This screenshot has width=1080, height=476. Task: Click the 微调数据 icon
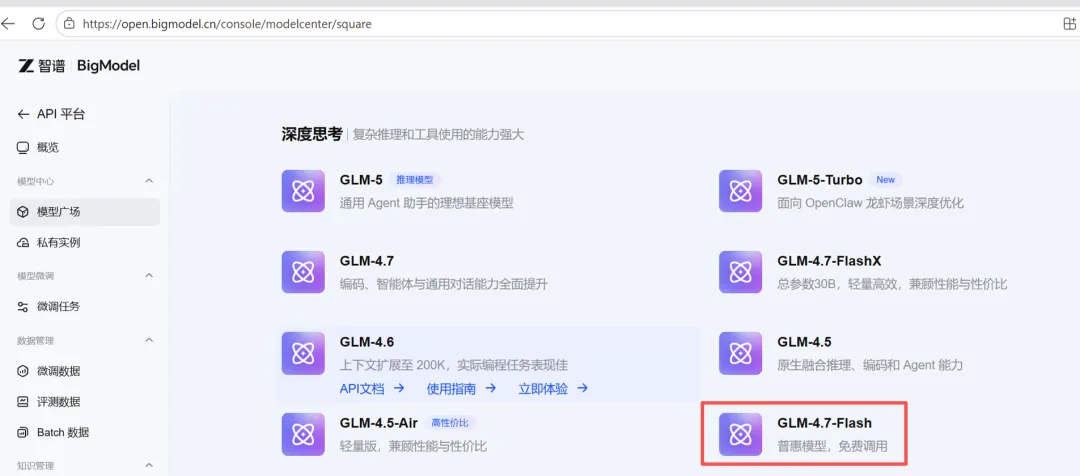[x=23, y=371]
